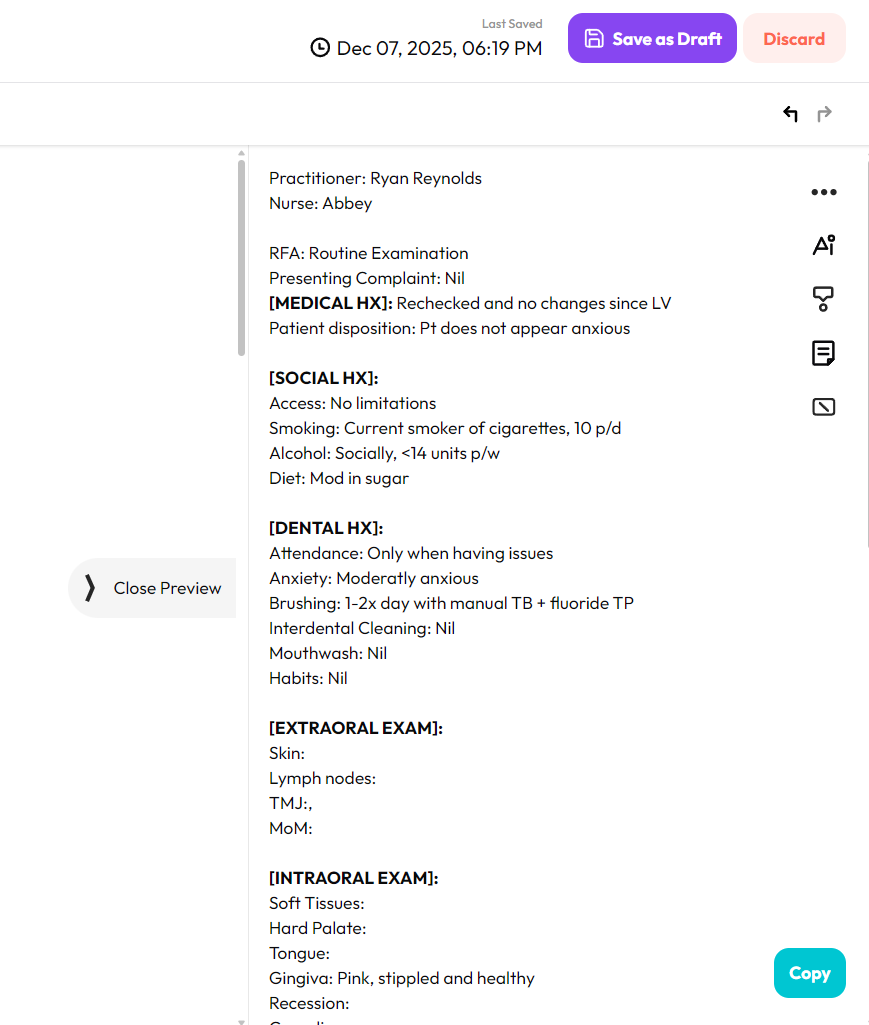Click the AI assistant icon
The height and width of the screenshot is (1025, 869).
pyautogui.click(x=823, y=245)
